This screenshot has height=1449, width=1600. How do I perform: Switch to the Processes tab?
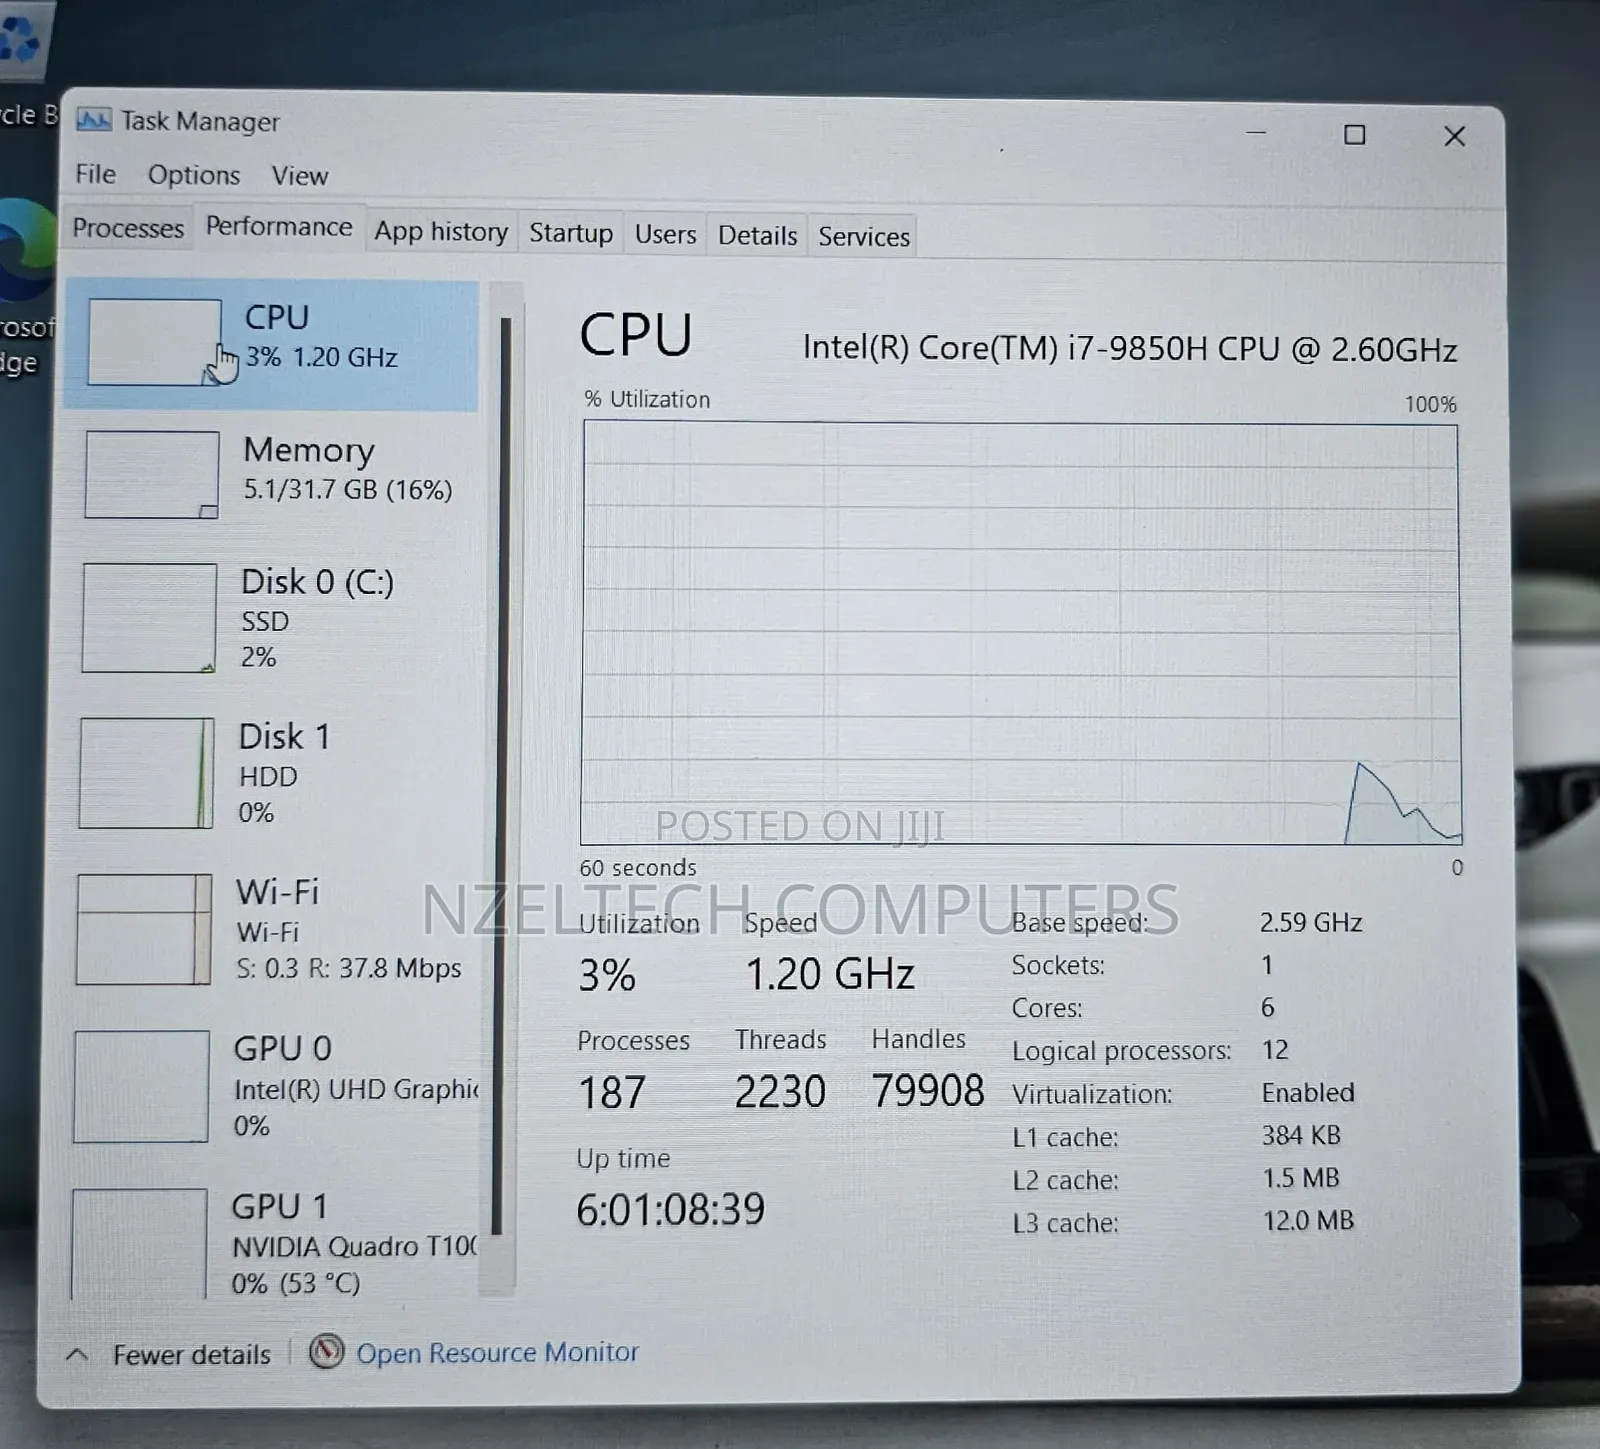128,228
